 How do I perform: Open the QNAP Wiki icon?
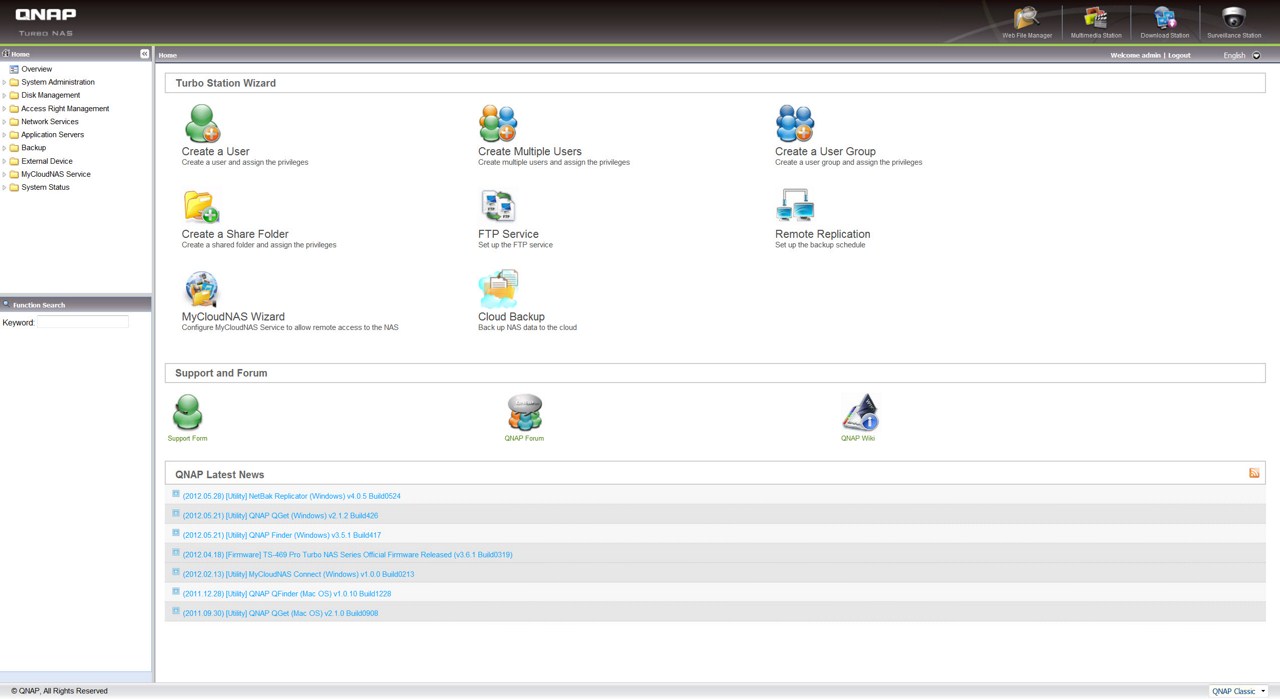(x=859, y=412)
